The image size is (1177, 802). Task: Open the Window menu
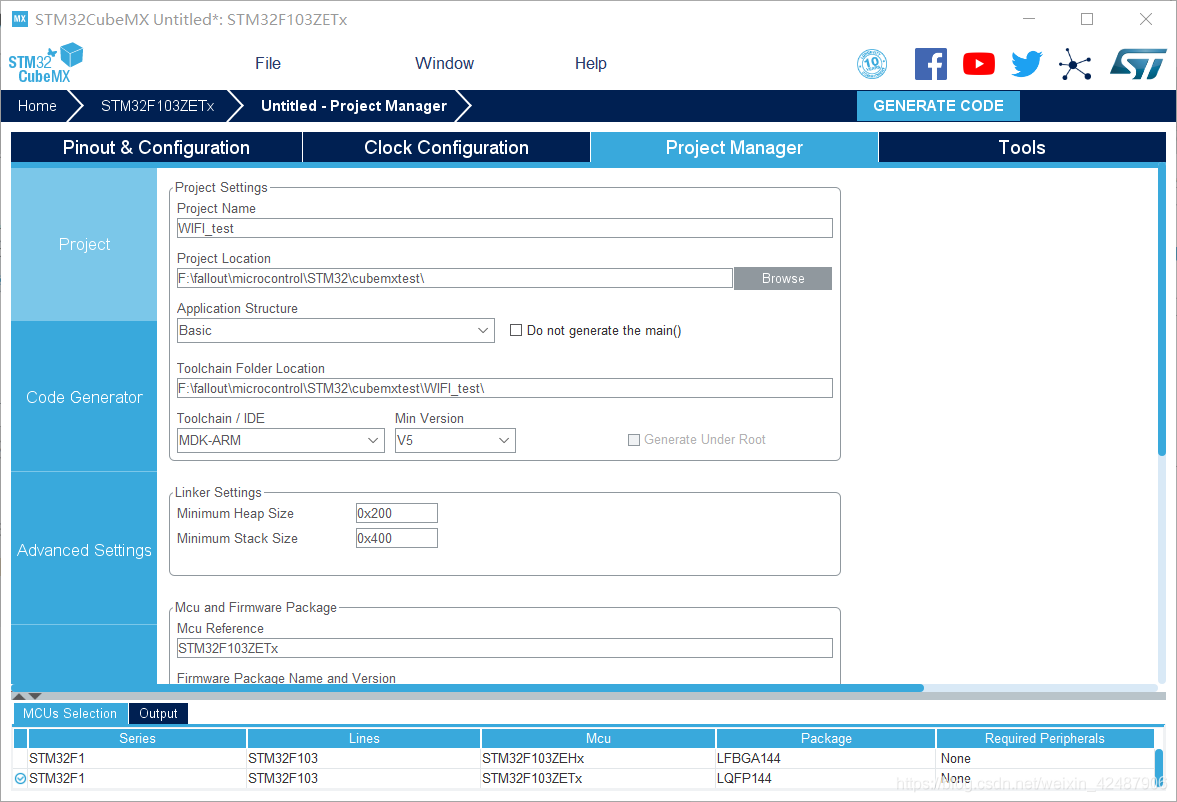point(444,63)
